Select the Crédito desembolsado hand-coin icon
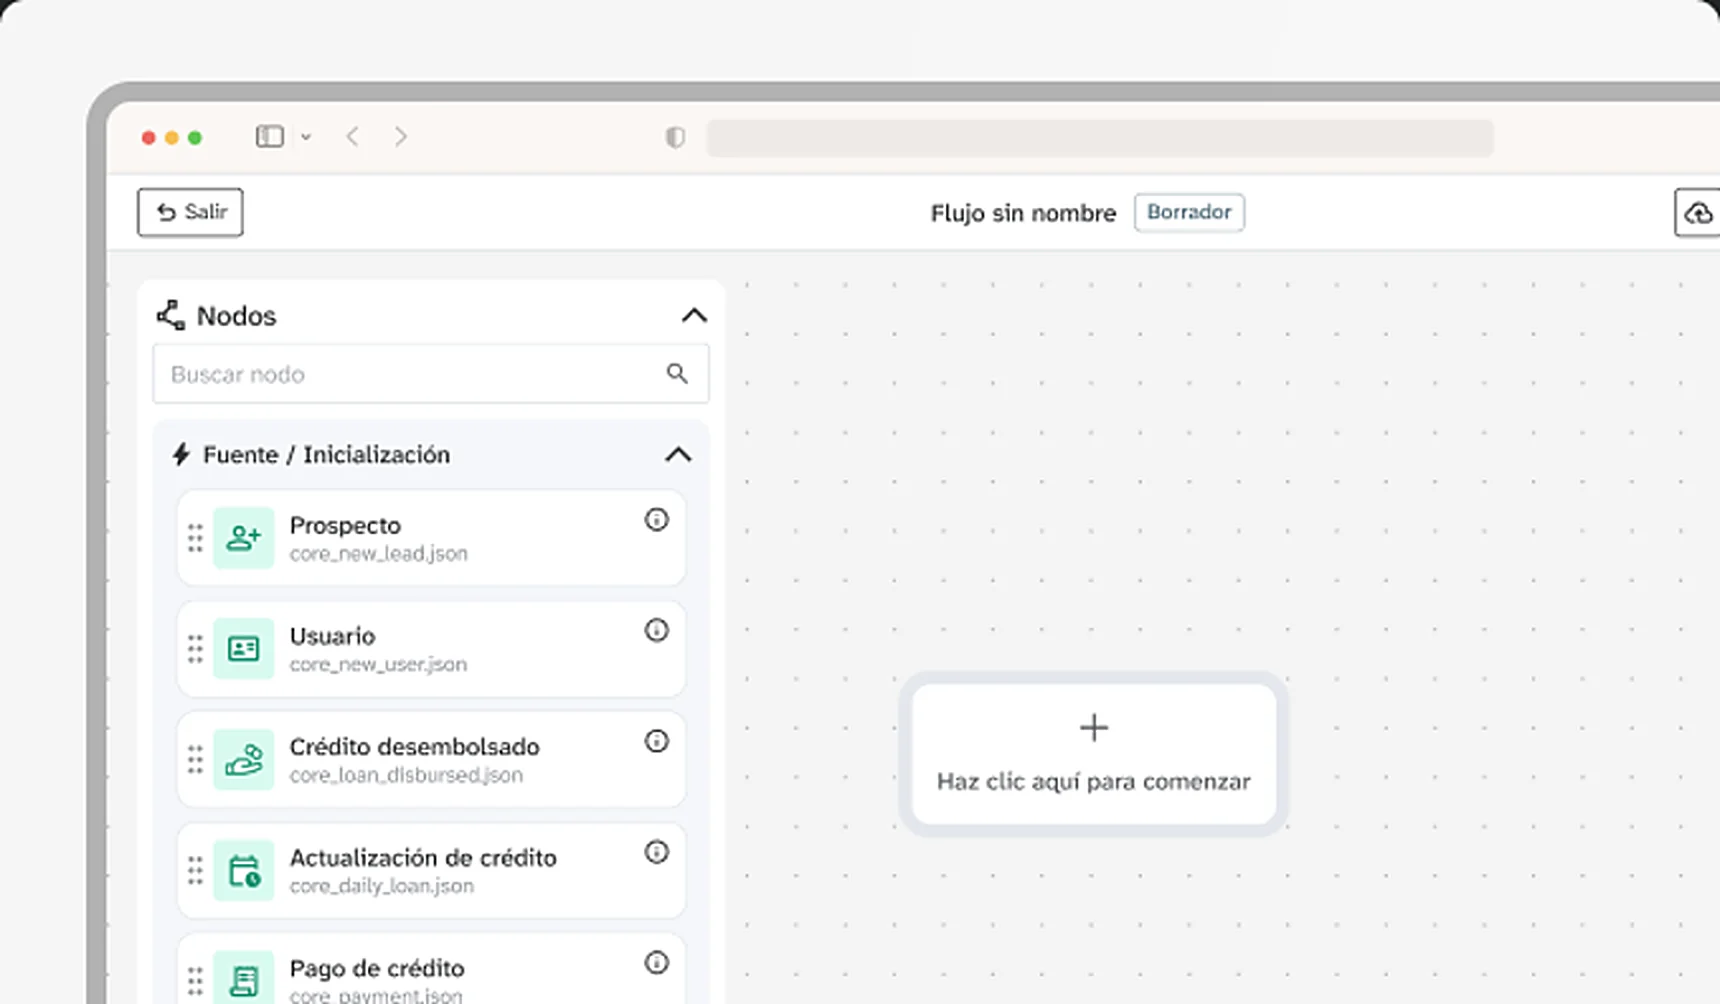 click(243, 760)
